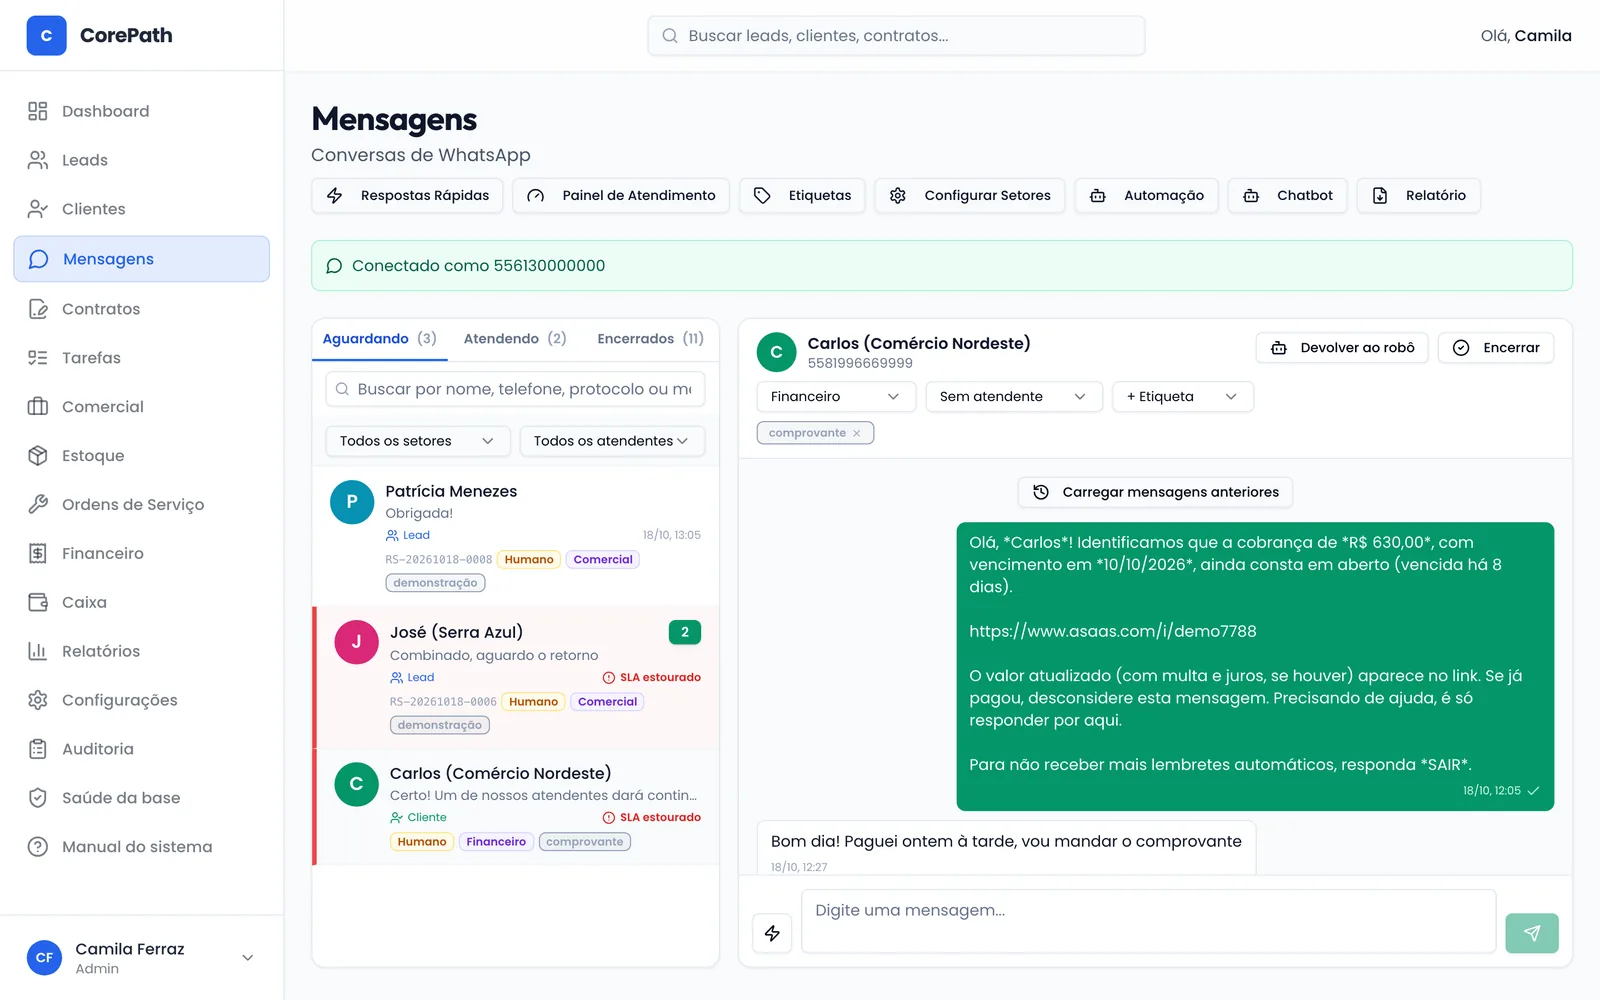Image resolution: width=1600 pixels, height=1000 pixels.
Task: Click the conversation search field
Action: click(x=515, y=389)
